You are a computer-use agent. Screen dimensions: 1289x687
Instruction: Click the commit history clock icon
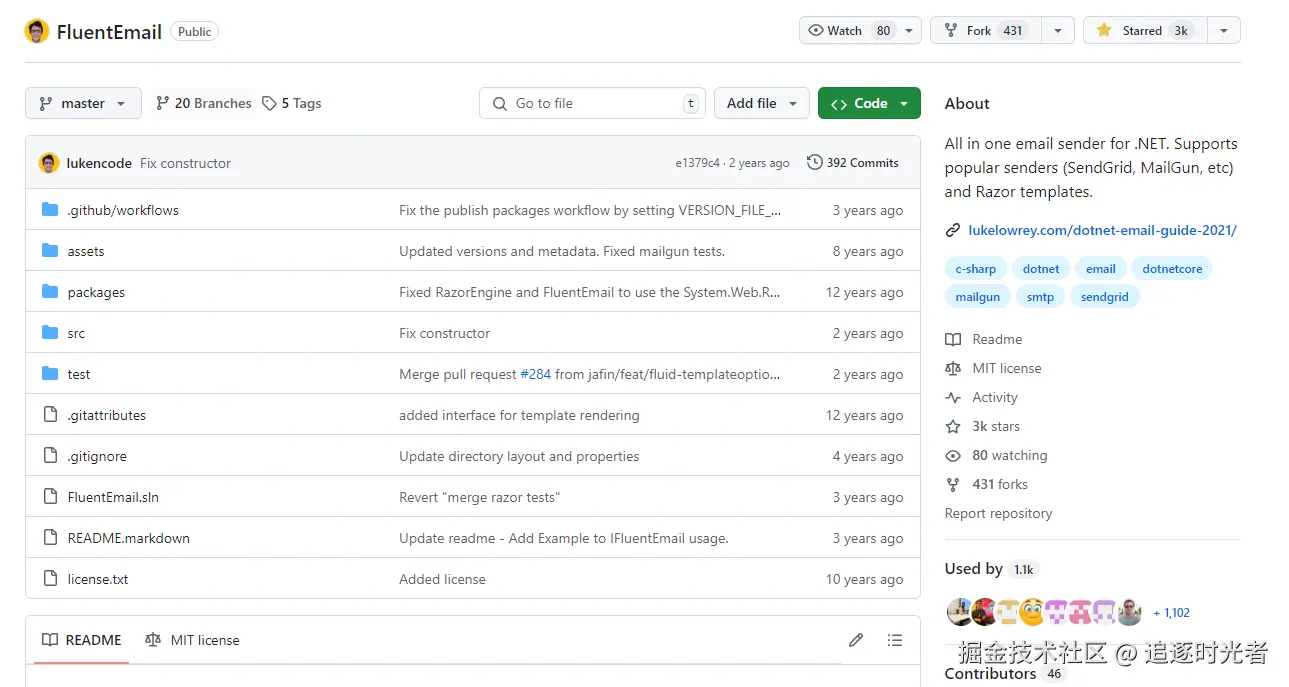[815, 163]
